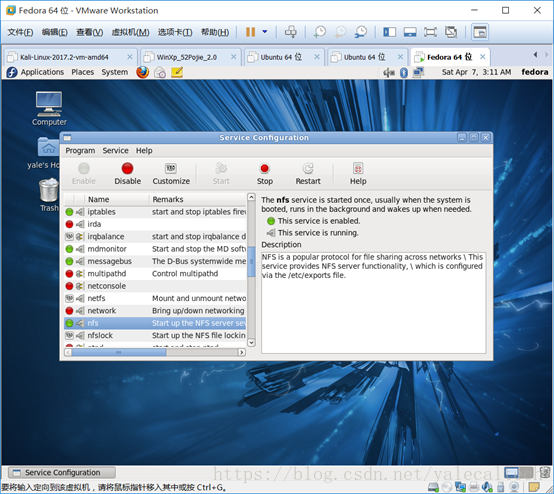This screenshot has width=554, height=494.
Task: Open the 查看(V) menu in VMware
Action: coord(90,33)
